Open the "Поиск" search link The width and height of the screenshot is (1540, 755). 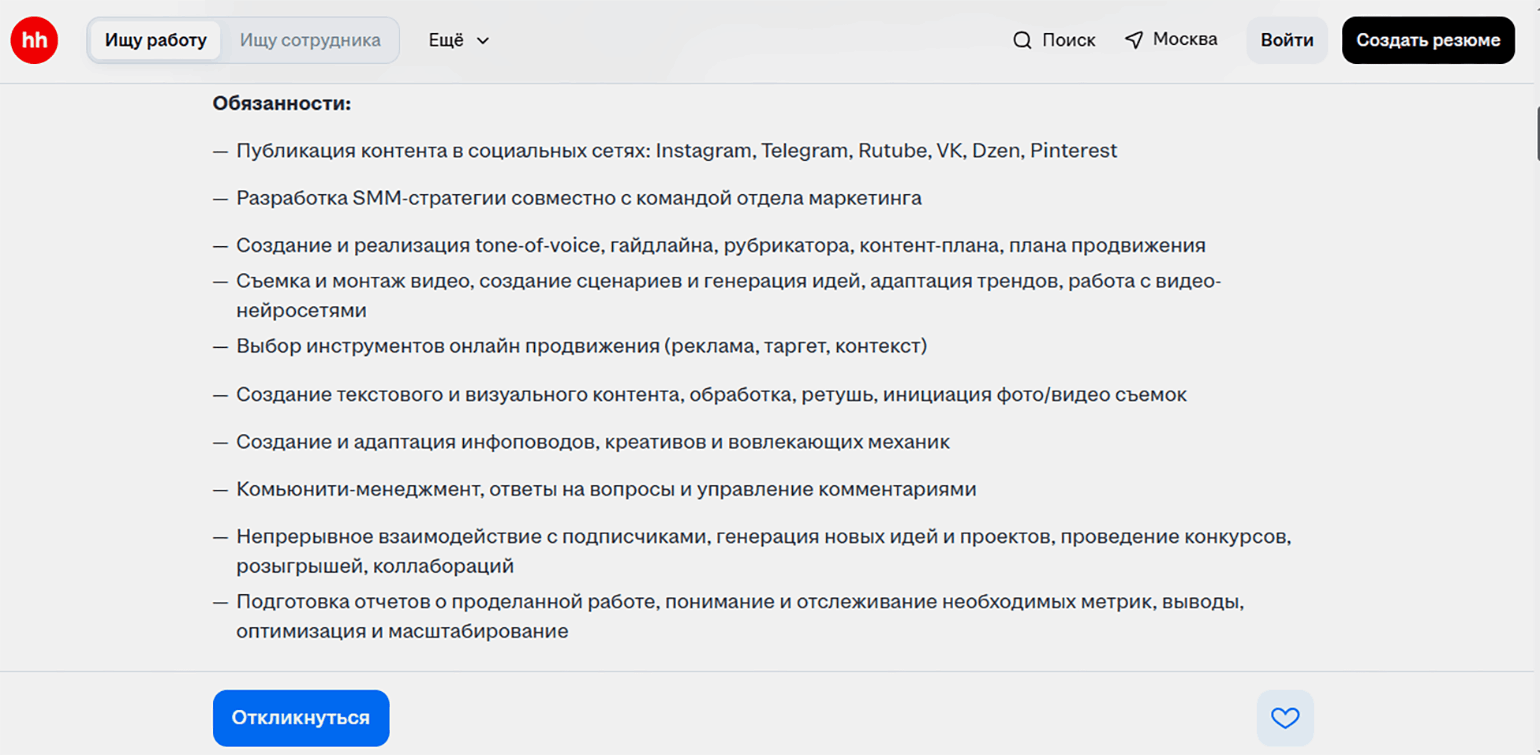[1068, 40]
